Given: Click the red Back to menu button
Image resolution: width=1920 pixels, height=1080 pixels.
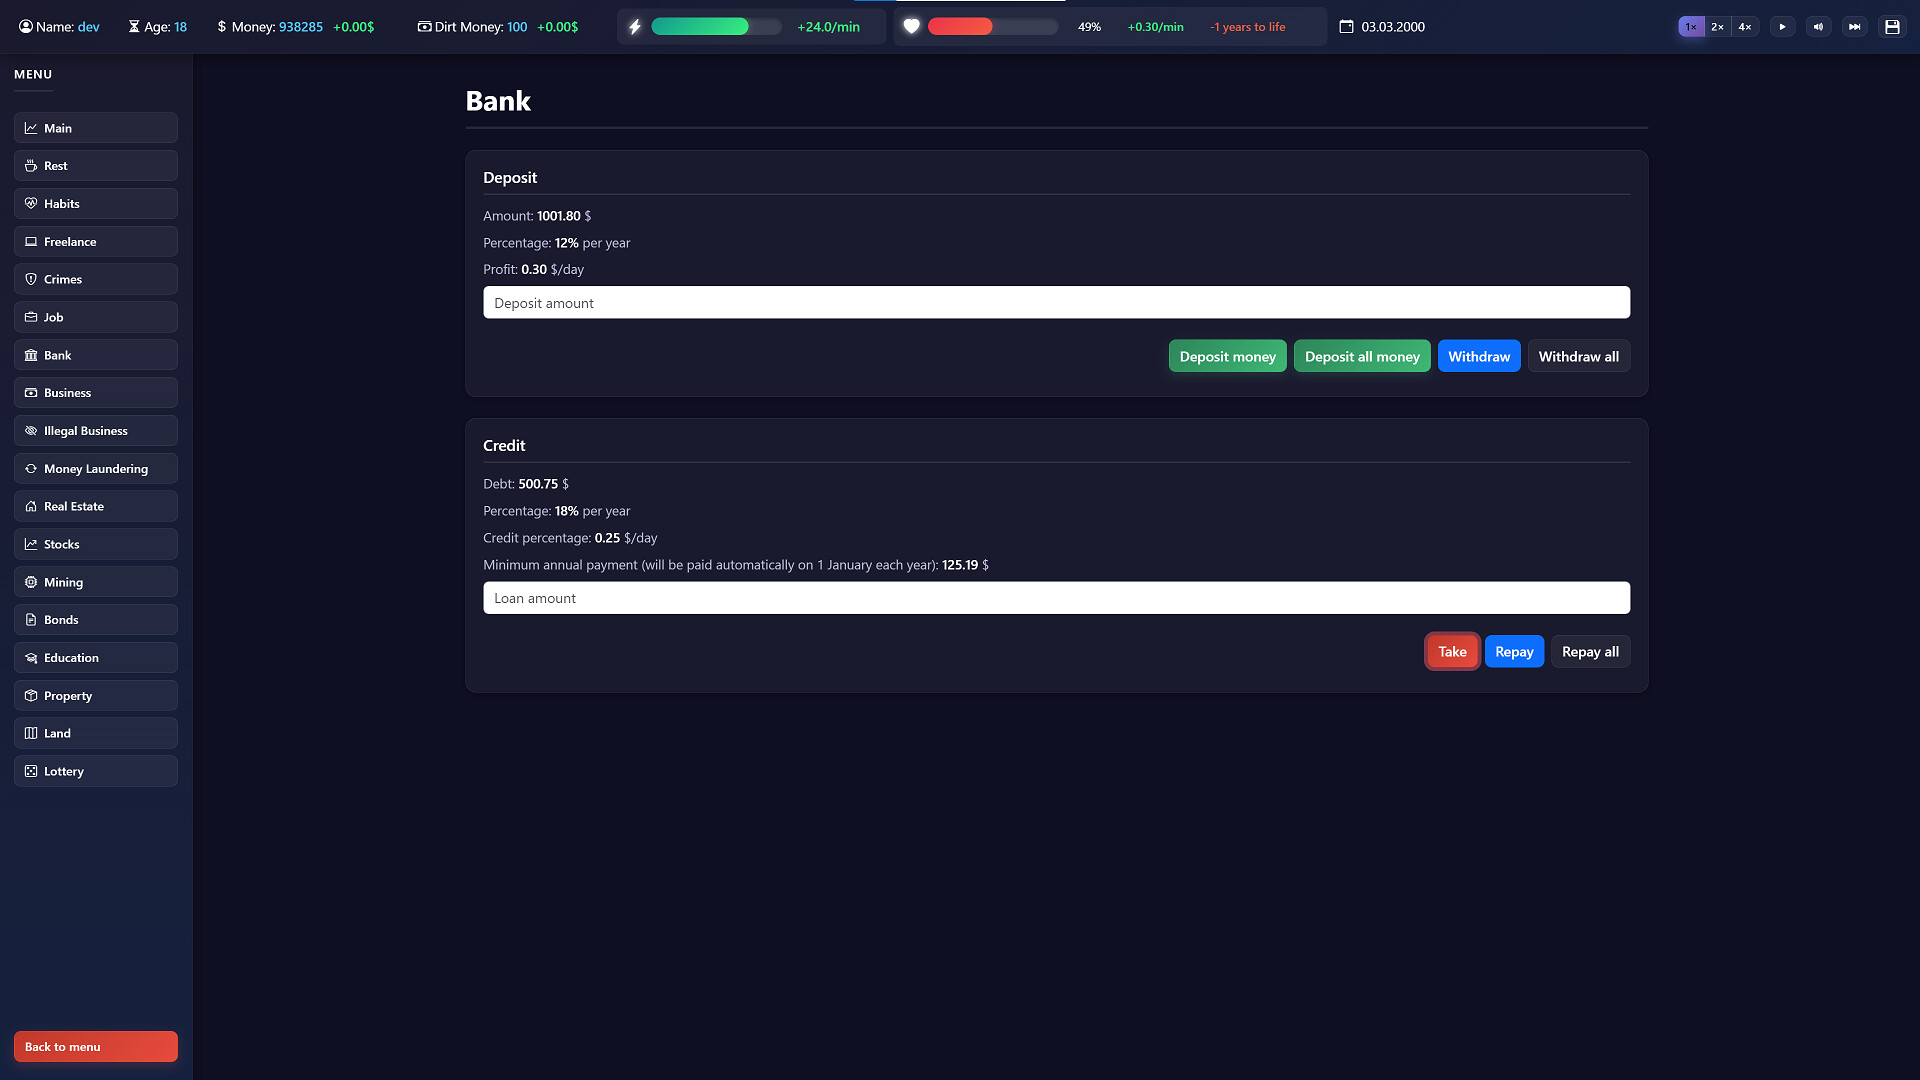Looking at the screenshot, I should (x=95, y=1046).
